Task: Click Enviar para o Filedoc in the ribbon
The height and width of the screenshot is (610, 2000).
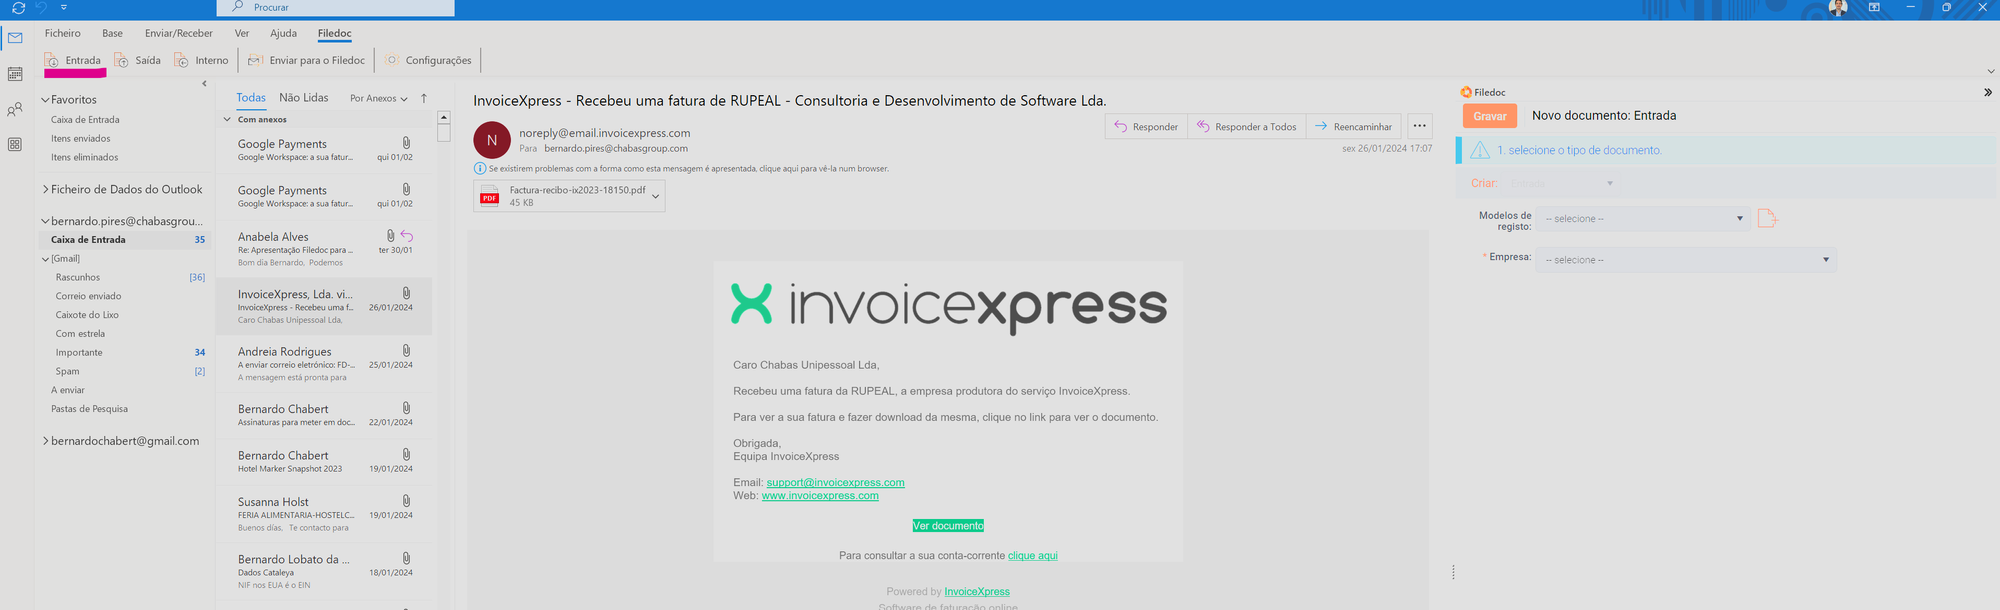Action: click(x=307, y=61)
